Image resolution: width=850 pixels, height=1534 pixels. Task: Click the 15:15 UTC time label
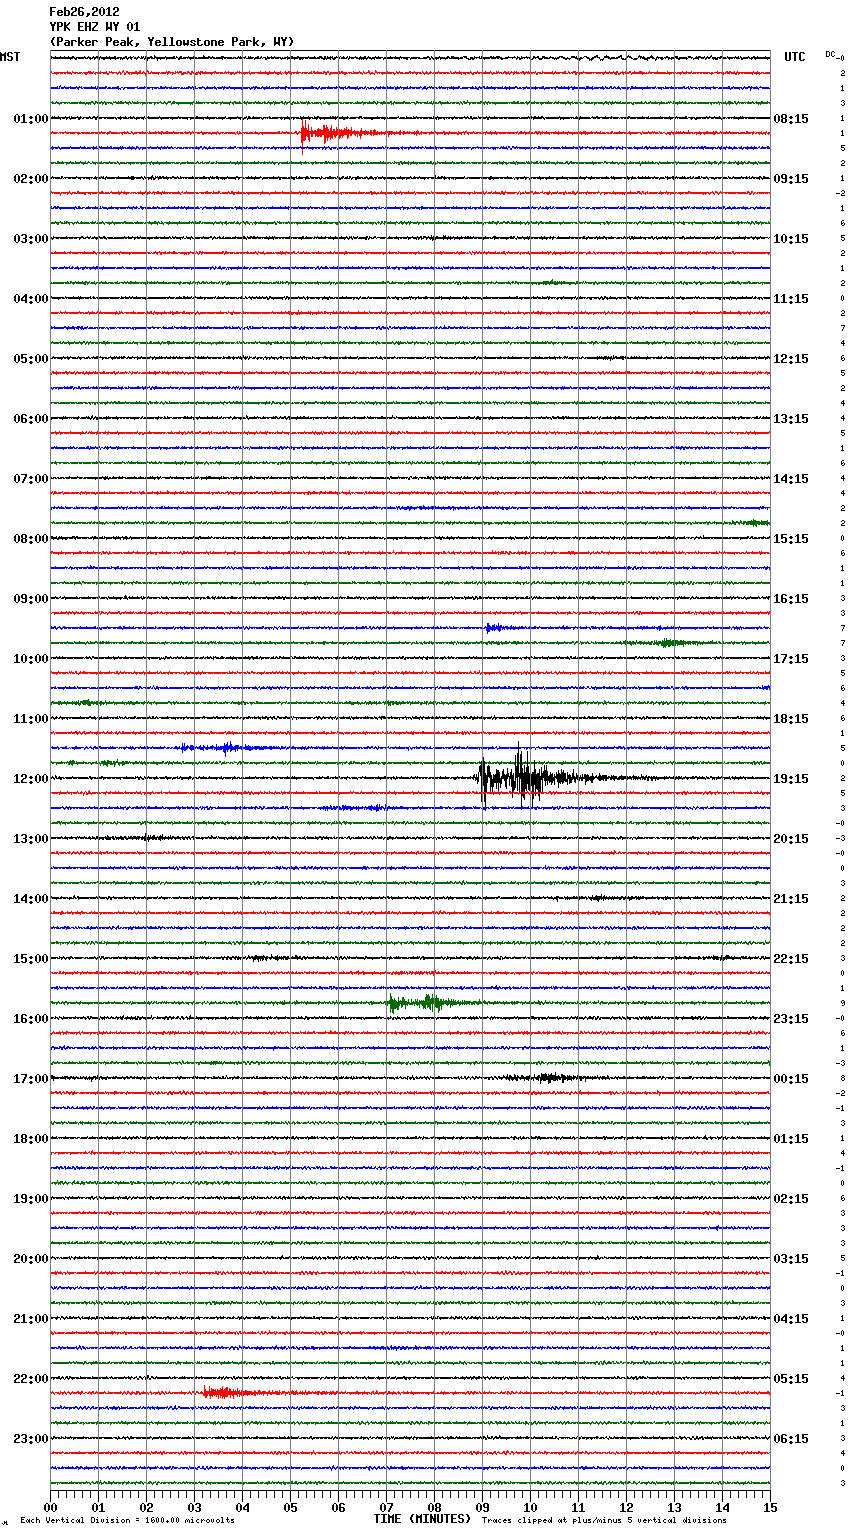(791, 539)
